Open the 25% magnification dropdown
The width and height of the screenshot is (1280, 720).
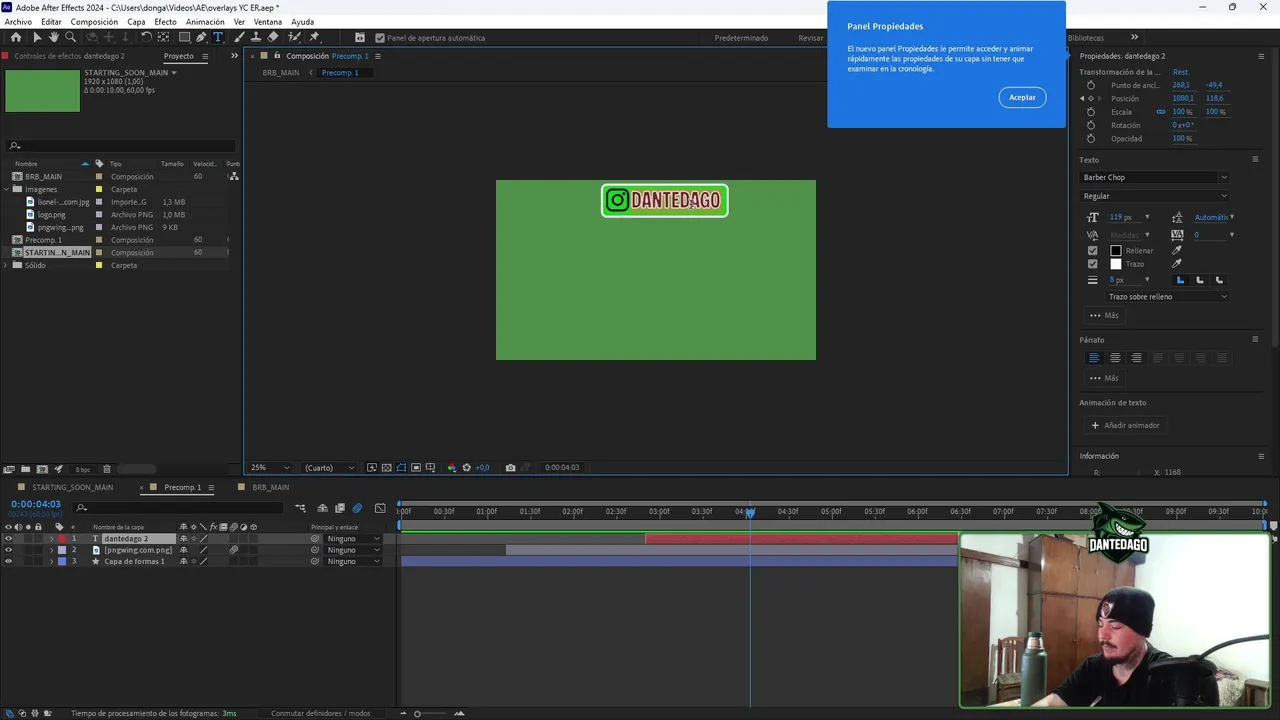coord(270,467)
